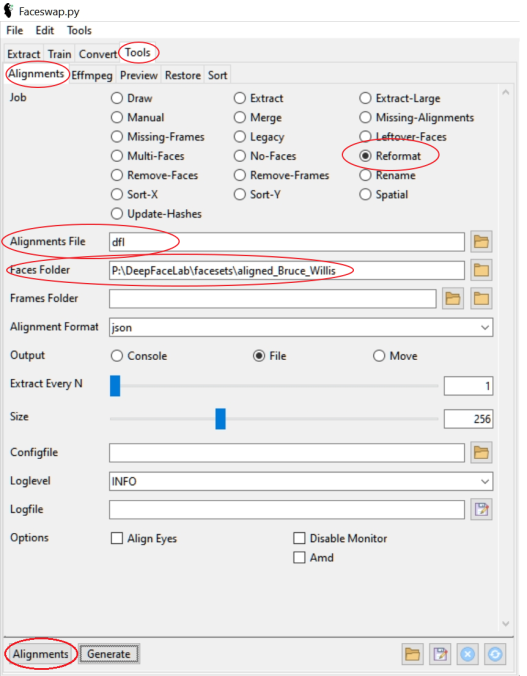This screenshot has width=527, height=676.
Task: Click bottom toolbar save config icon
Action: 440,654
